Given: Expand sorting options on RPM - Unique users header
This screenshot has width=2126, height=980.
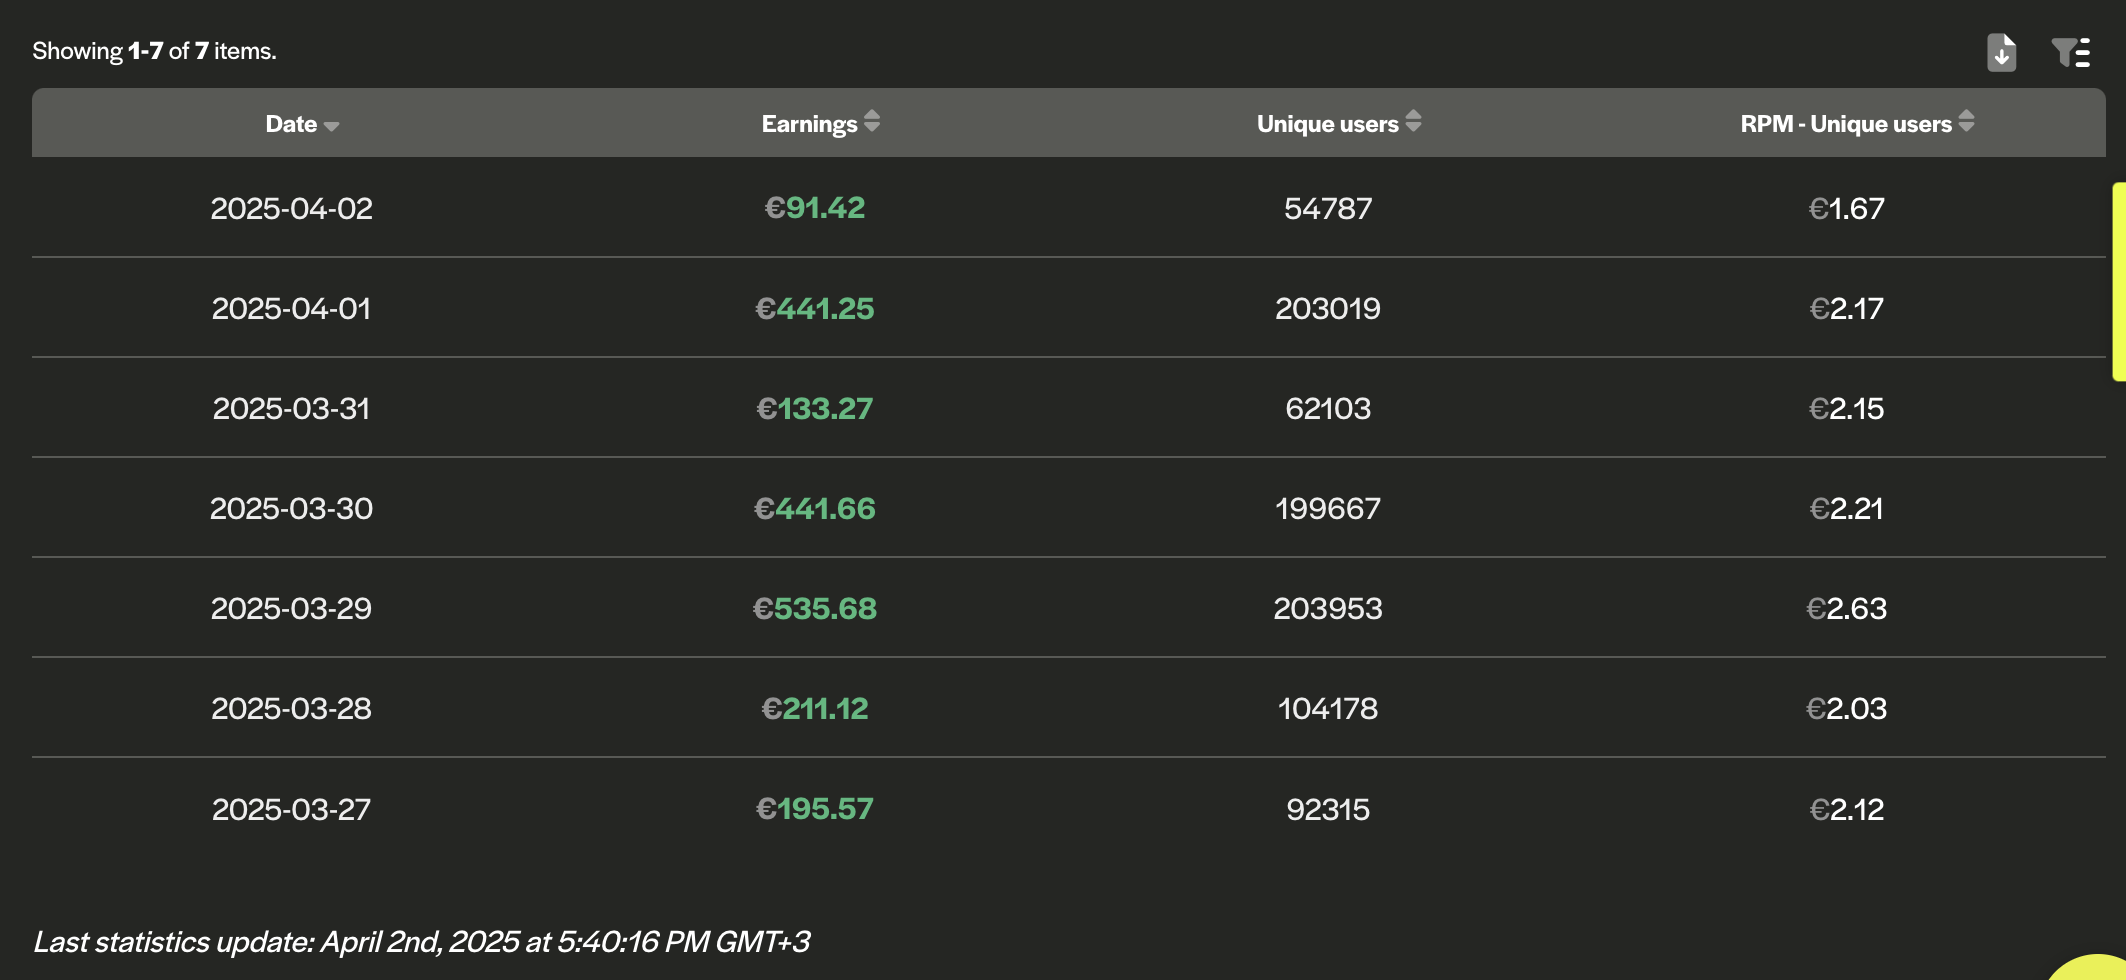Looking at the screenshot, I should tap(1966, 121).
